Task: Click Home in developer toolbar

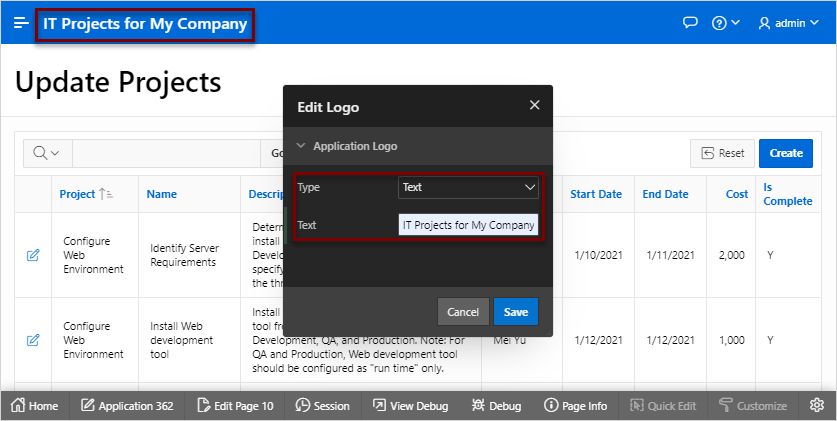Action: coord(35,406)
